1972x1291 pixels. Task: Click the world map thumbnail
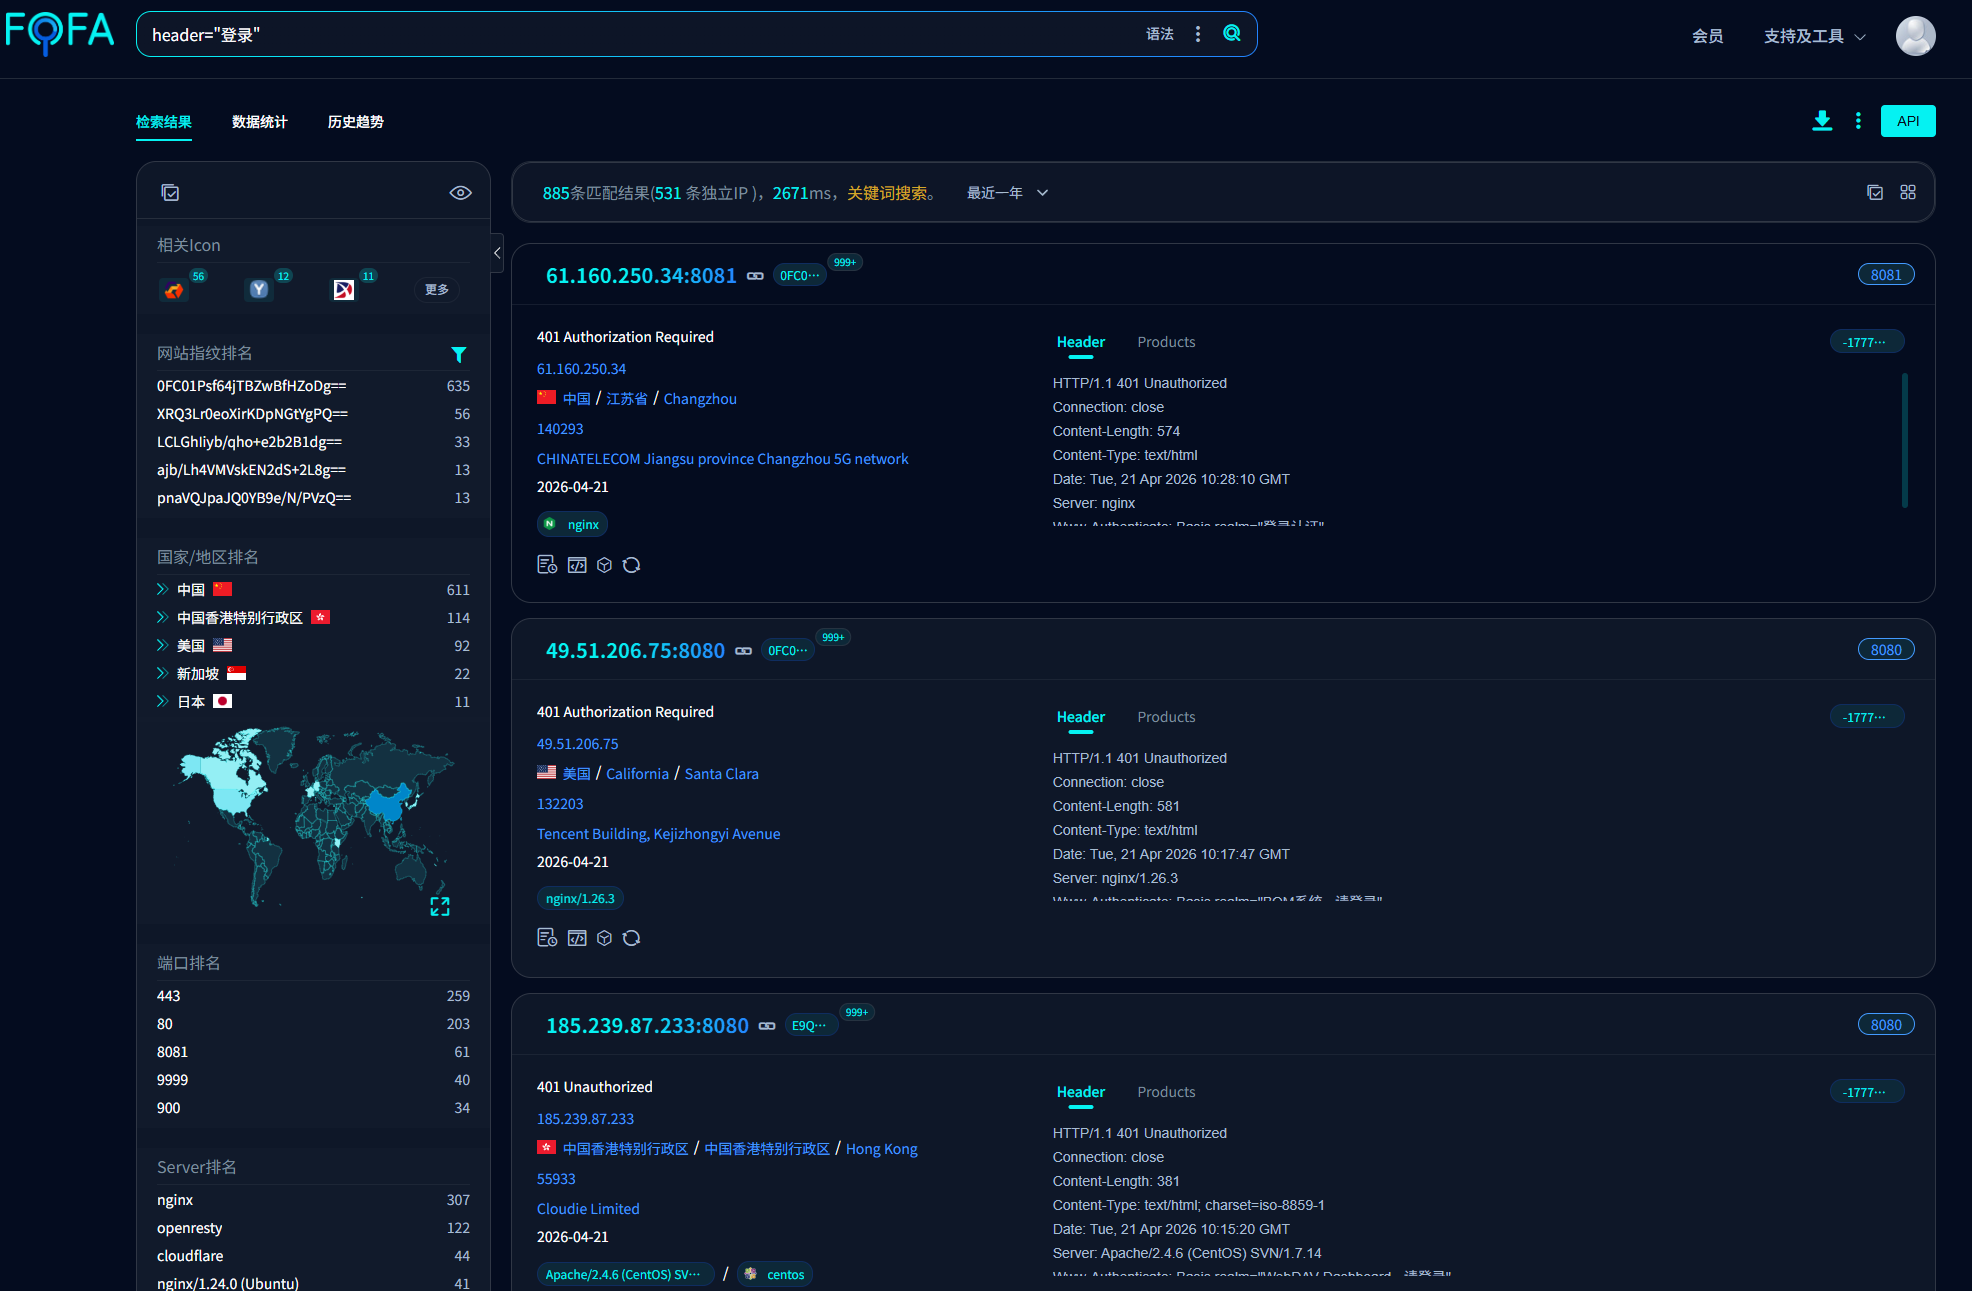tap(314, 817)
